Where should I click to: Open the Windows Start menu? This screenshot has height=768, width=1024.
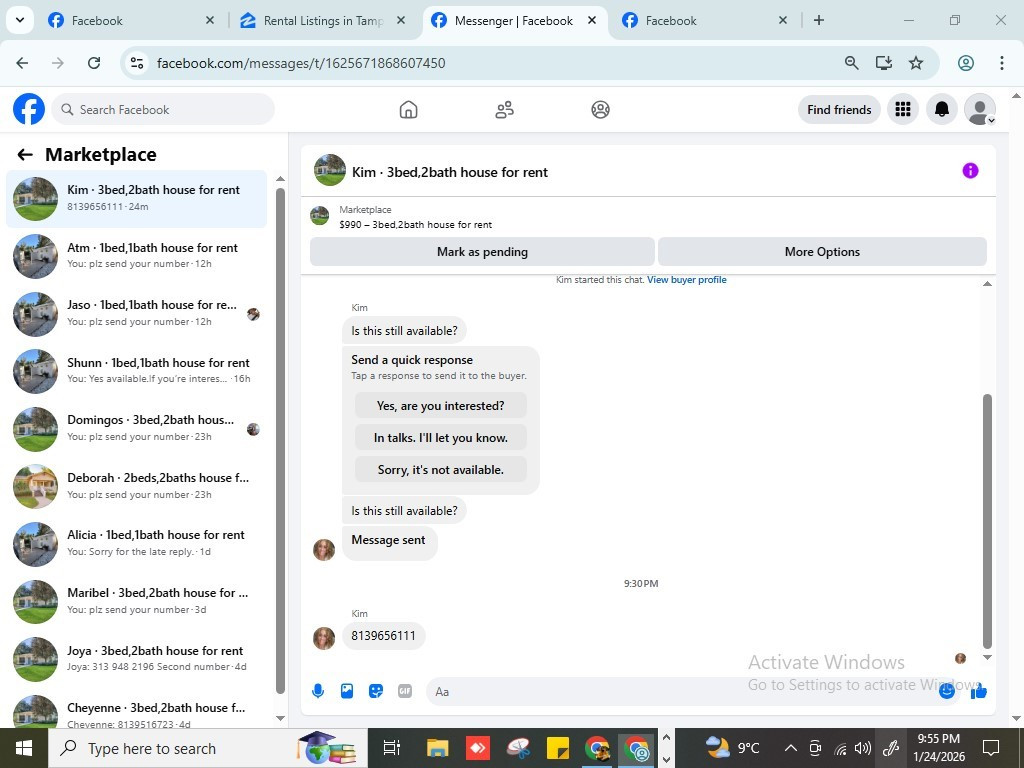tap(24, 748)
